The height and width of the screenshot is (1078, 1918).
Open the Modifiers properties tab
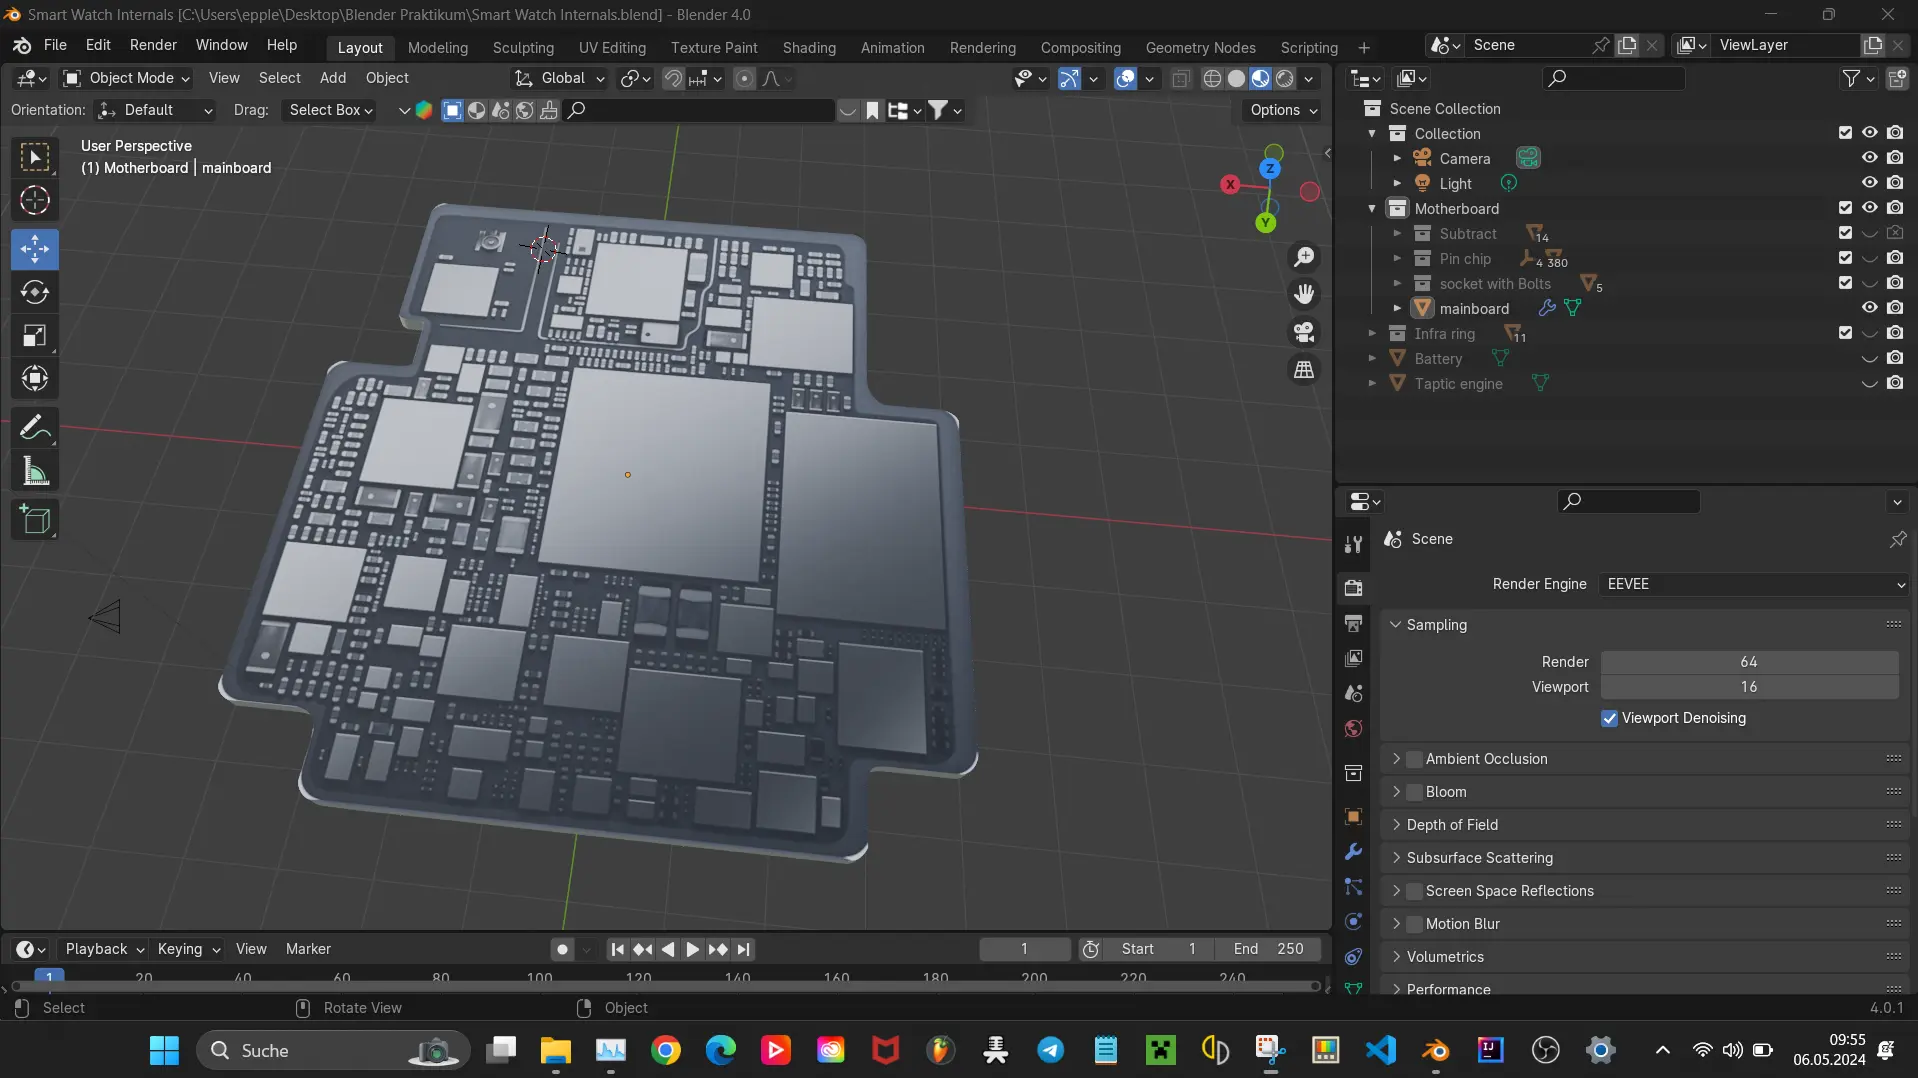pyautogui.click(x=1353, y=851)
